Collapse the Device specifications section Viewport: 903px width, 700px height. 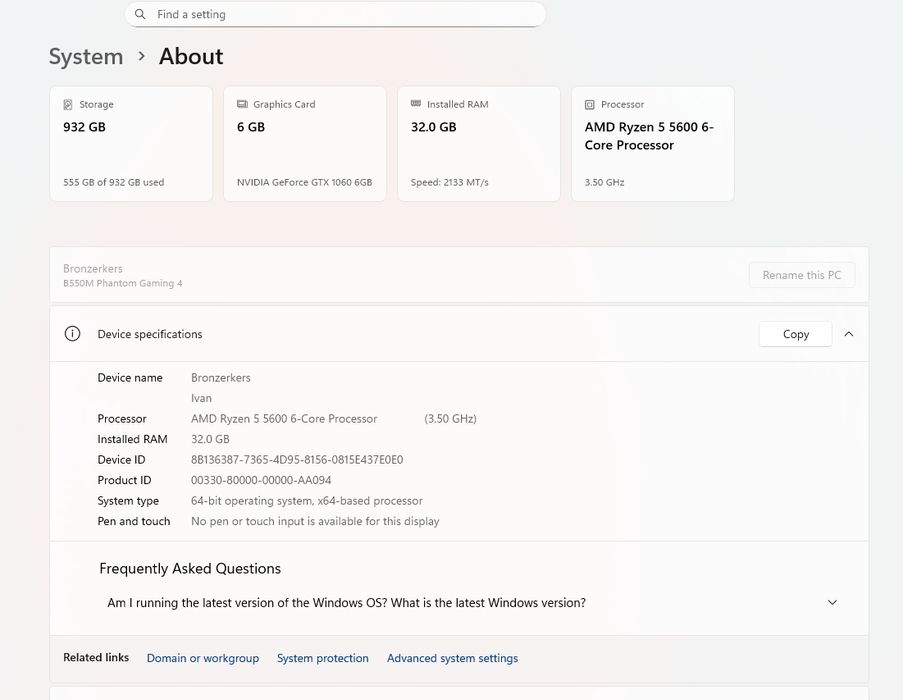849,334
